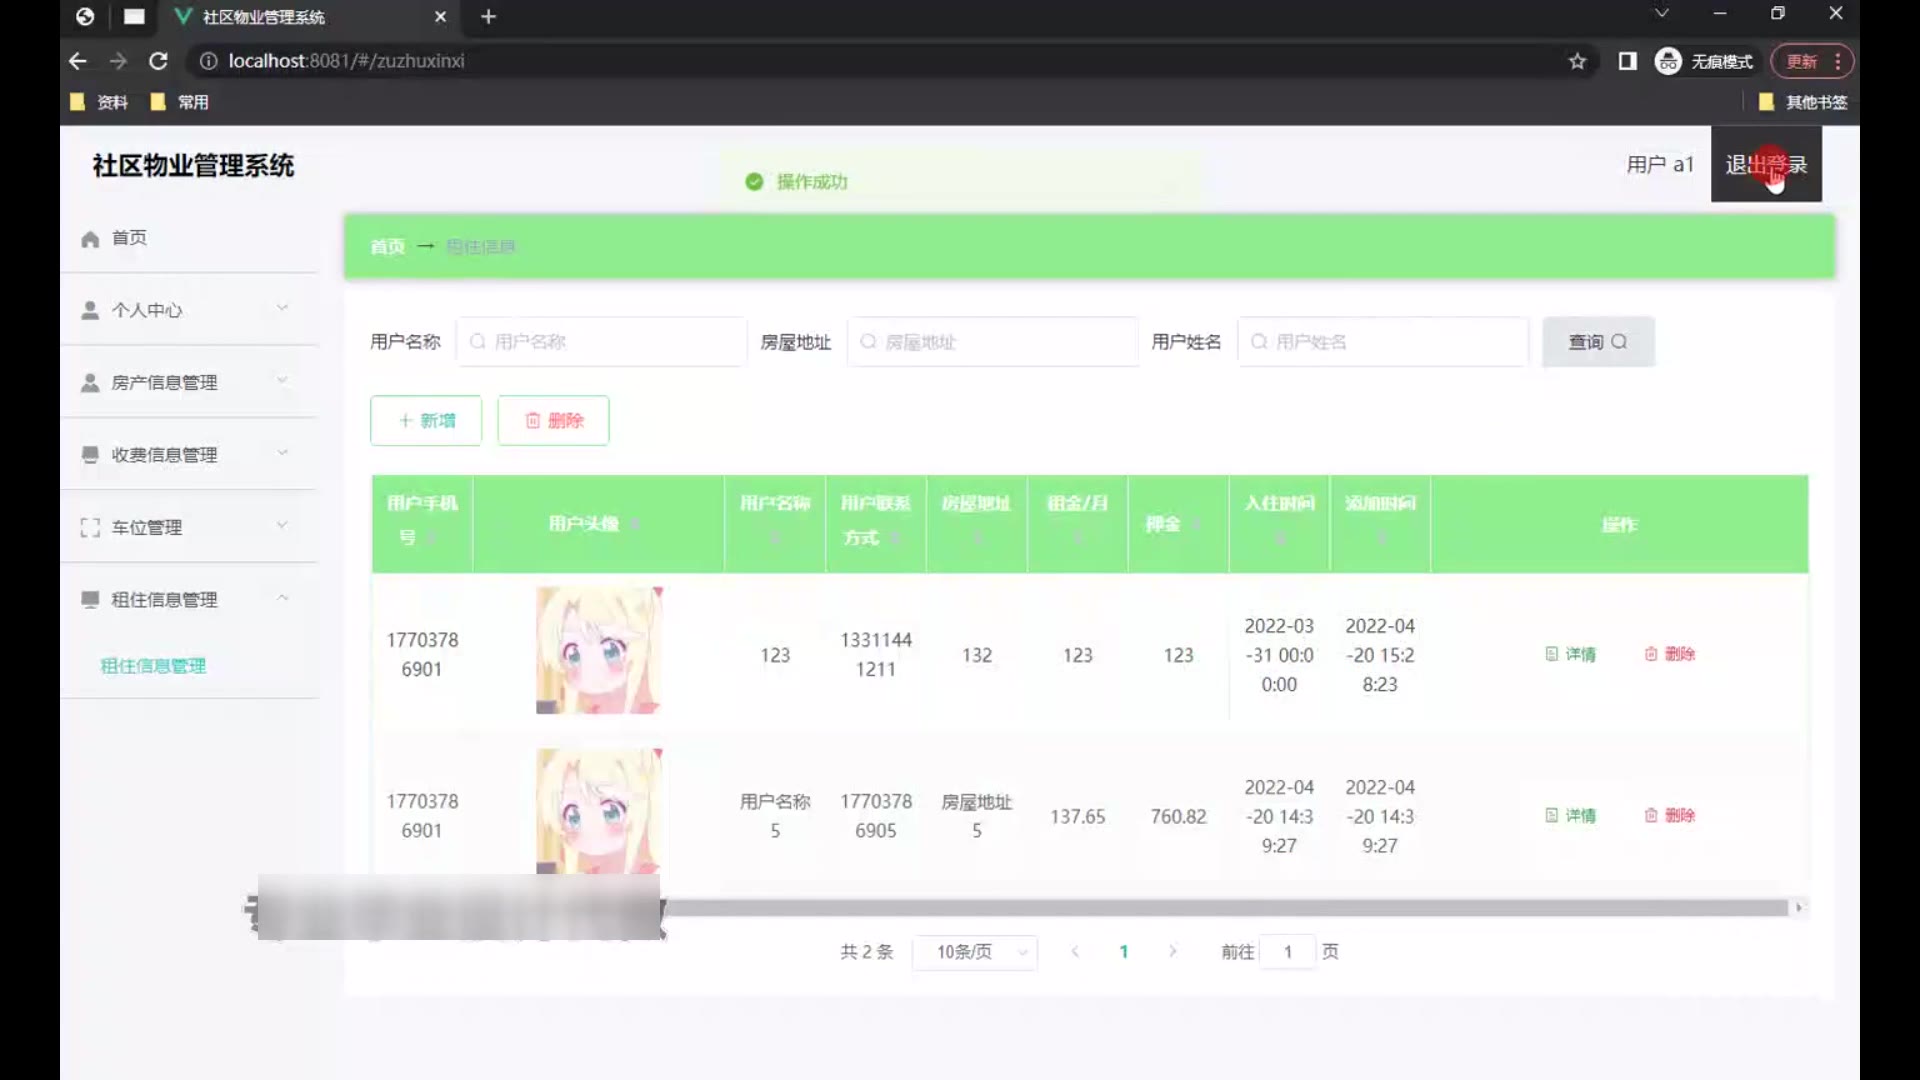Open the 10条/页 page size dropdown
Screen dimensions: 1920x1080
[x=975, y=952]
